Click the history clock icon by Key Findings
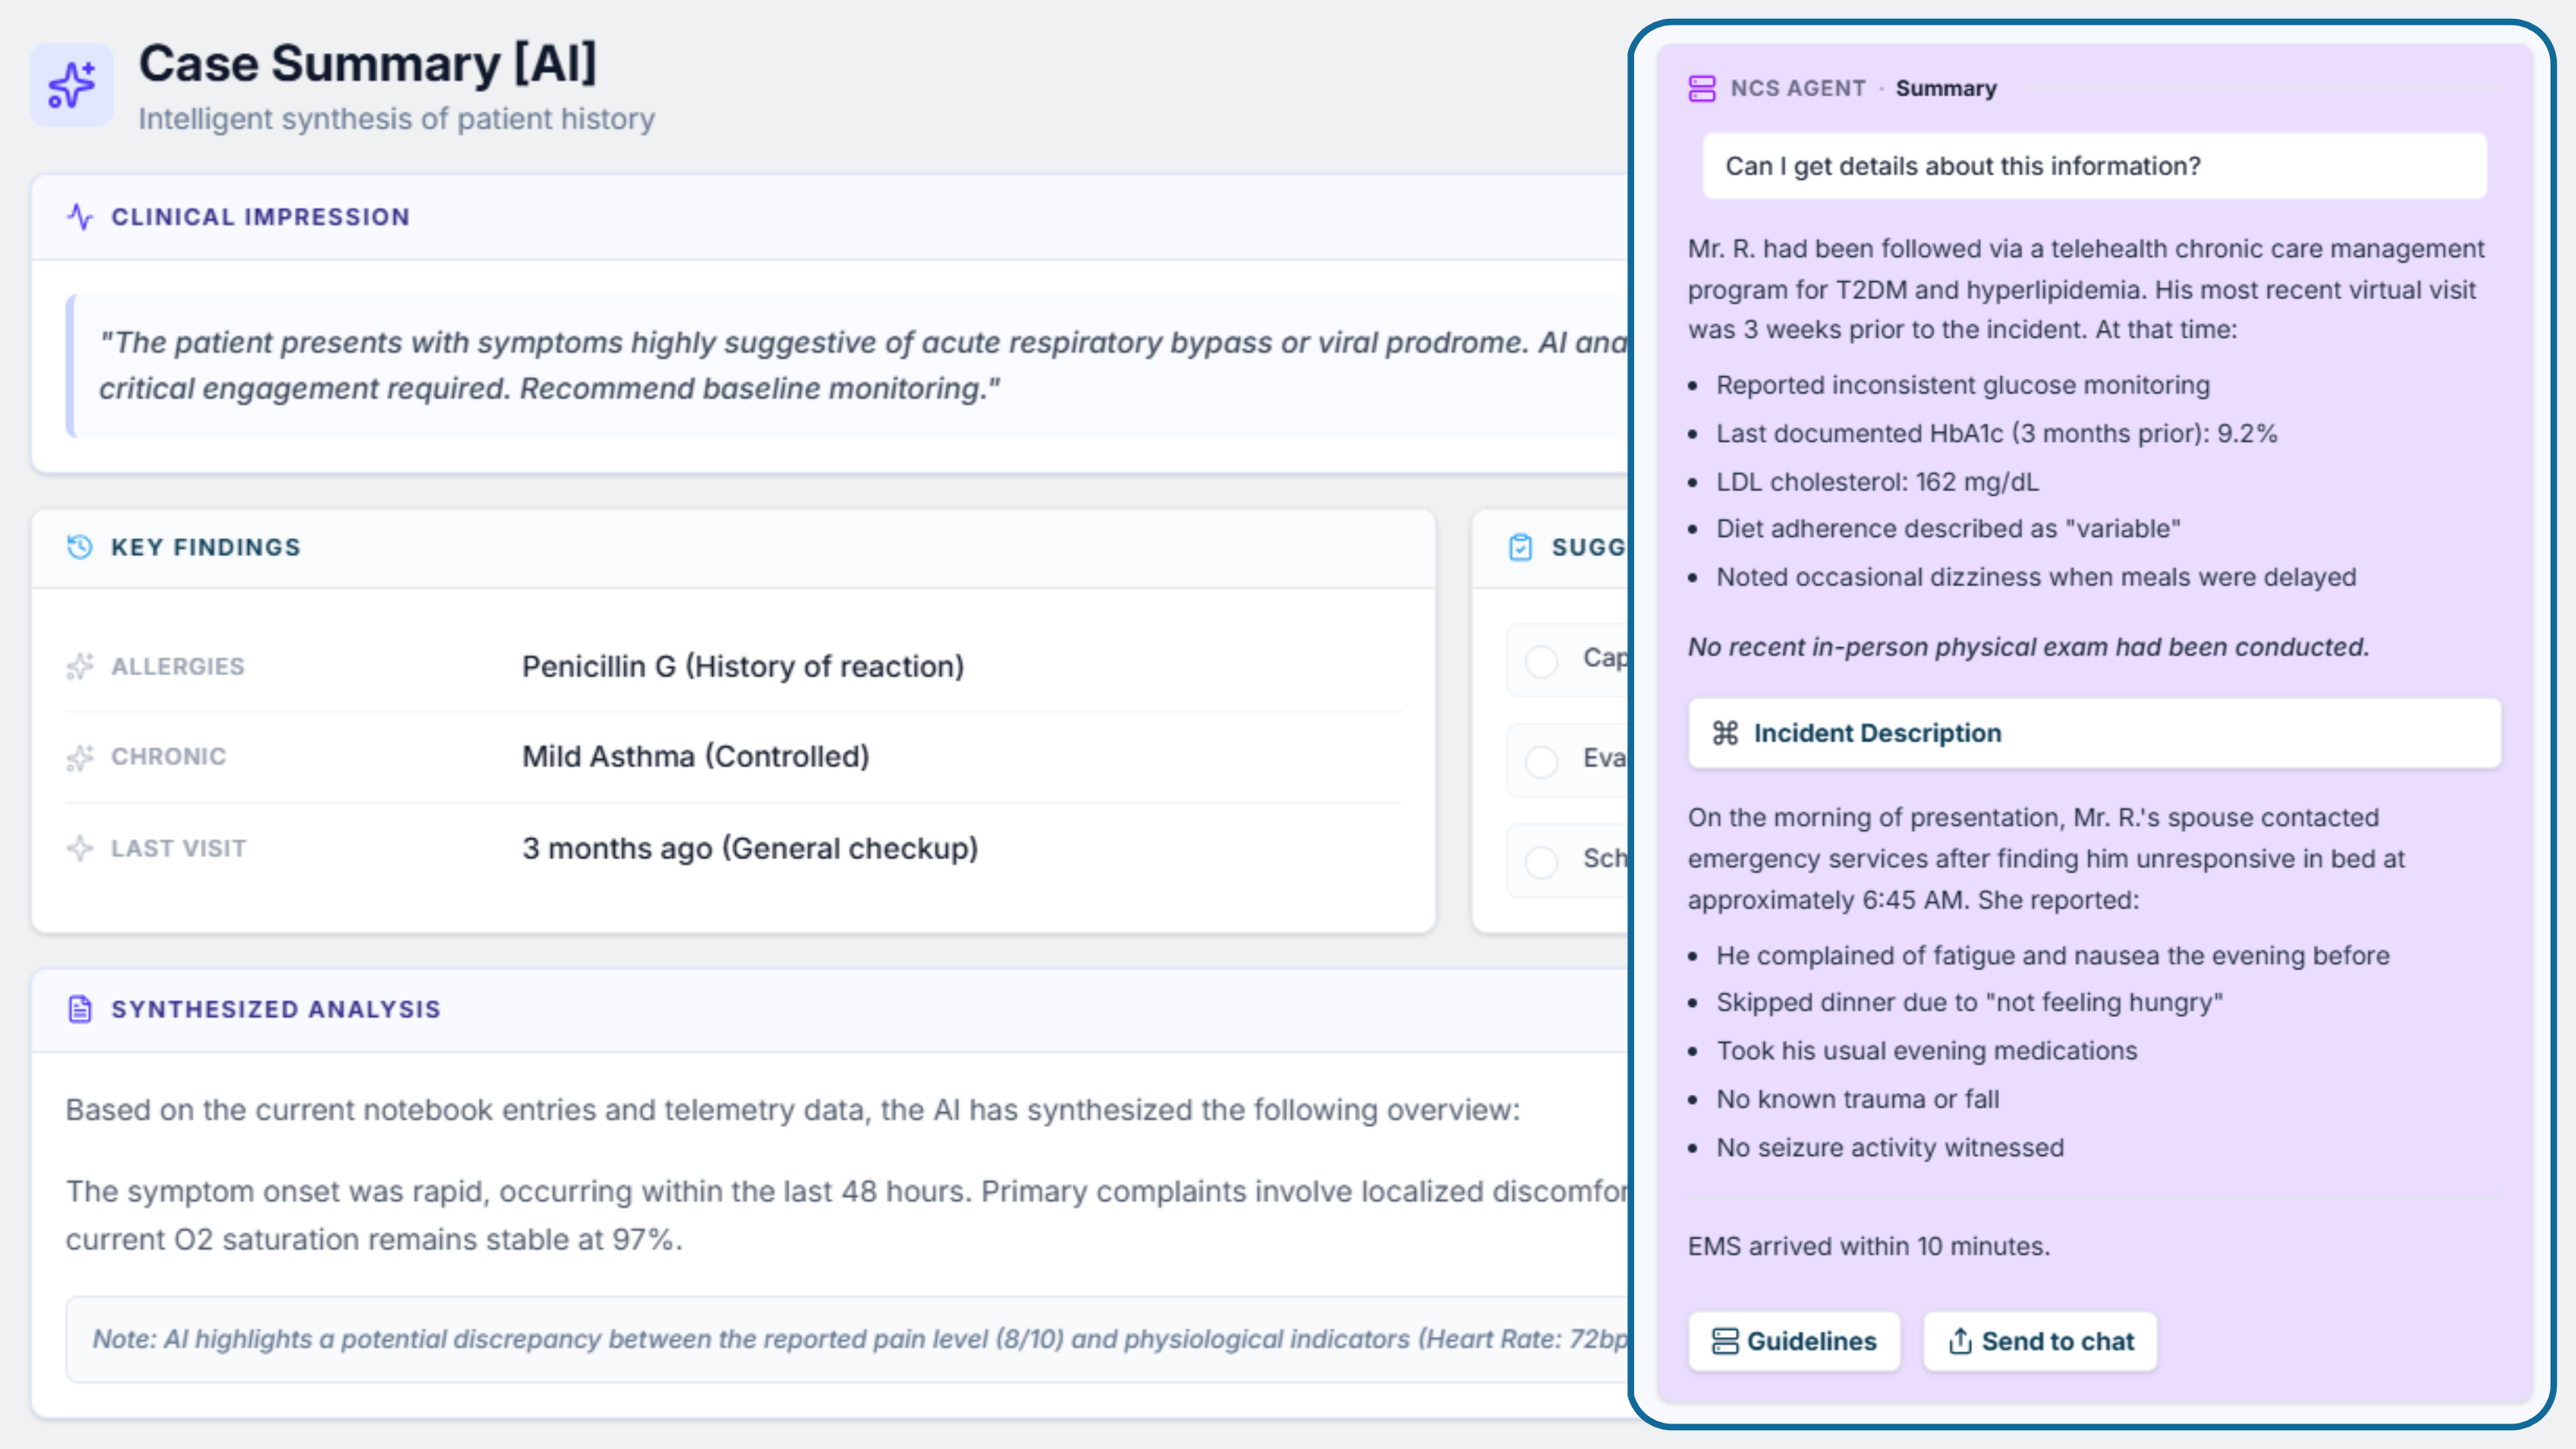The image size is (2576, 1449). [80, 546]
